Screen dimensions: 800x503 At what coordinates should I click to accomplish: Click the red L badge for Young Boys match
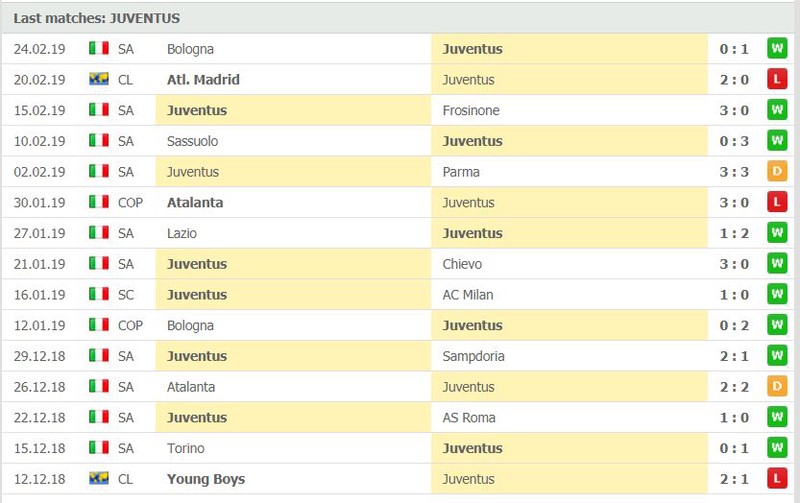(x=777, y=479)
